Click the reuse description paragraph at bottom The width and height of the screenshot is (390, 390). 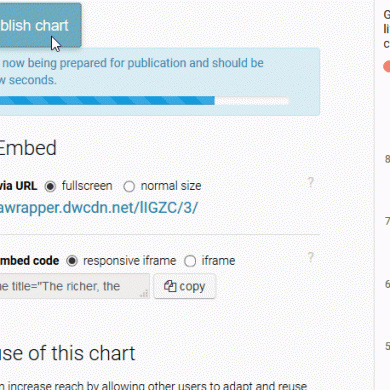(153, 385)
